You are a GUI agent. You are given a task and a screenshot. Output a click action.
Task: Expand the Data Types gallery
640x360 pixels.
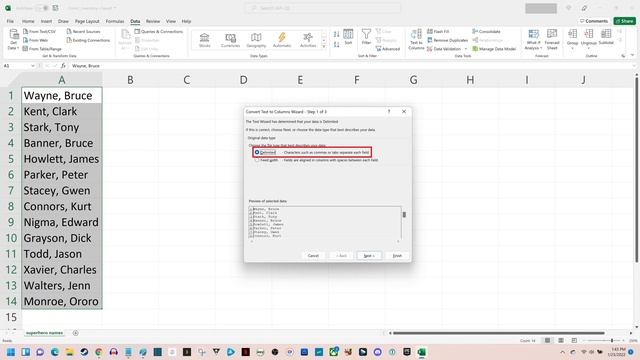[324, 47]
